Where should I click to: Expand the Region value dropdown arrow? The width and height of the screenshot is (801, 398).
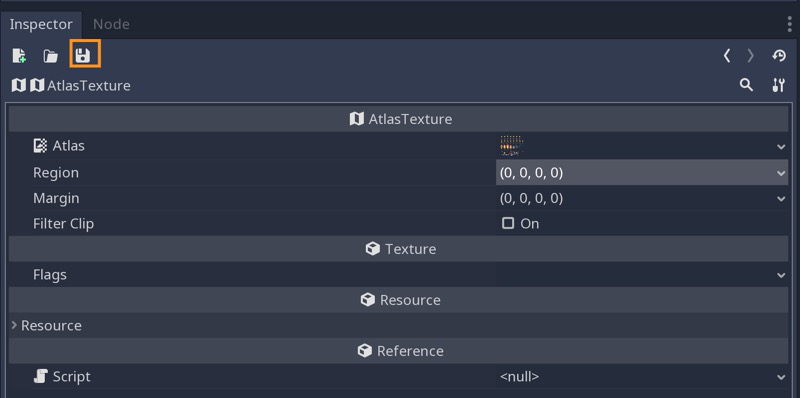tap(781, 173)
